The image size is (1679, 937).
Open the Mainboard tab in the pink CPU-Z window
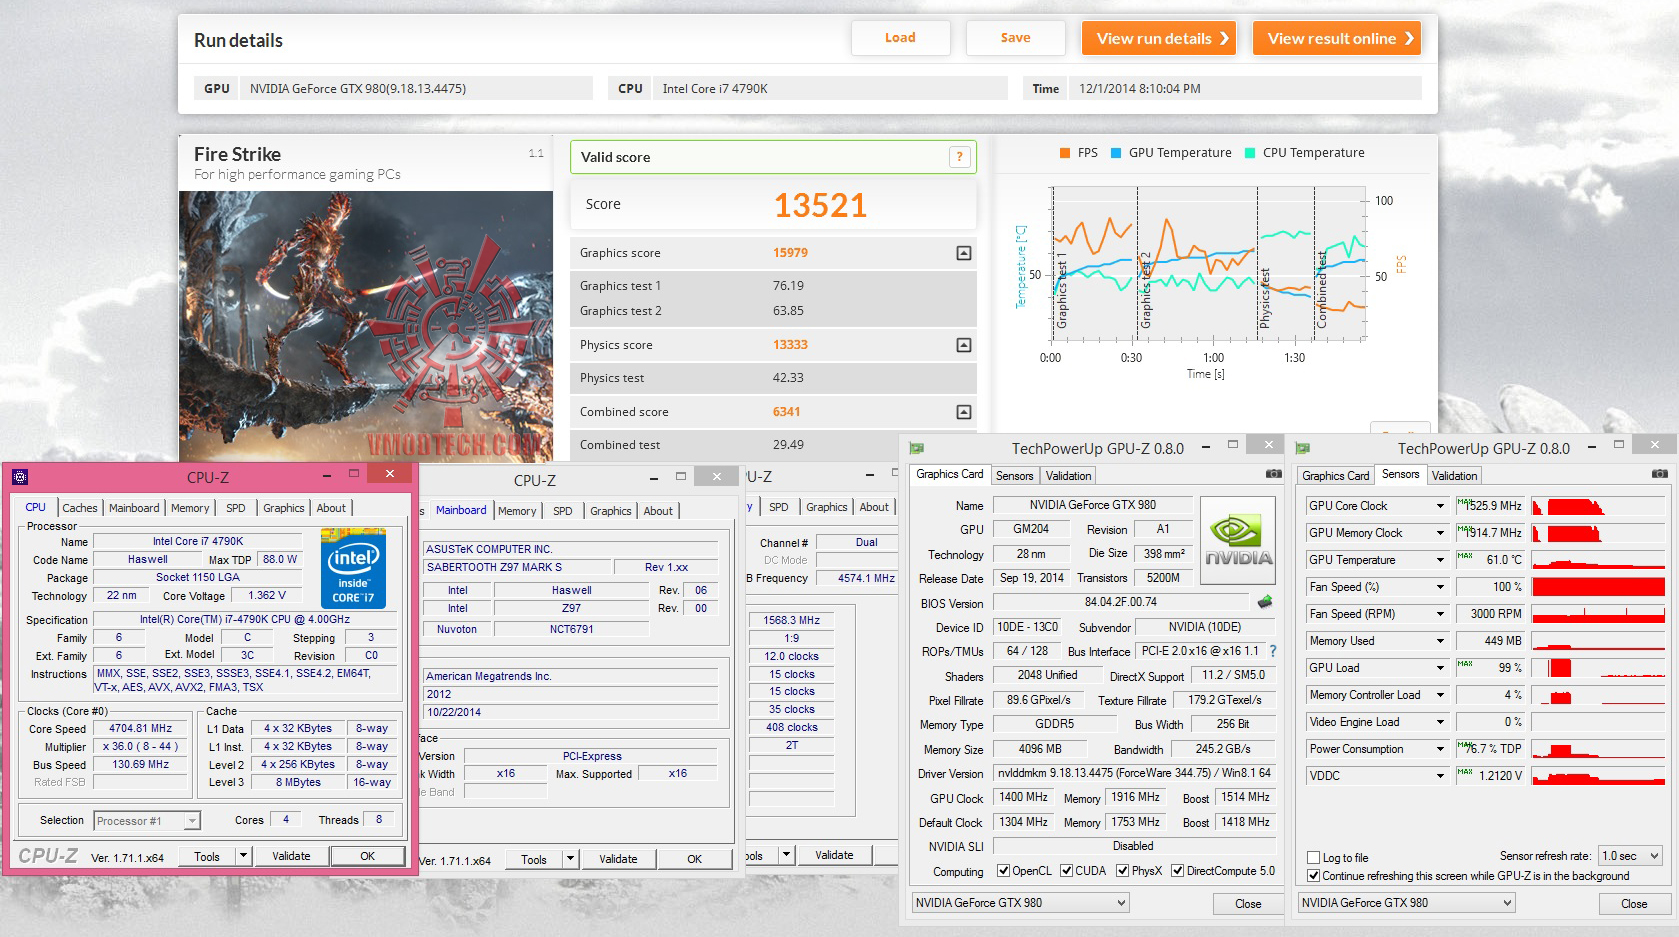pos(134,508)
